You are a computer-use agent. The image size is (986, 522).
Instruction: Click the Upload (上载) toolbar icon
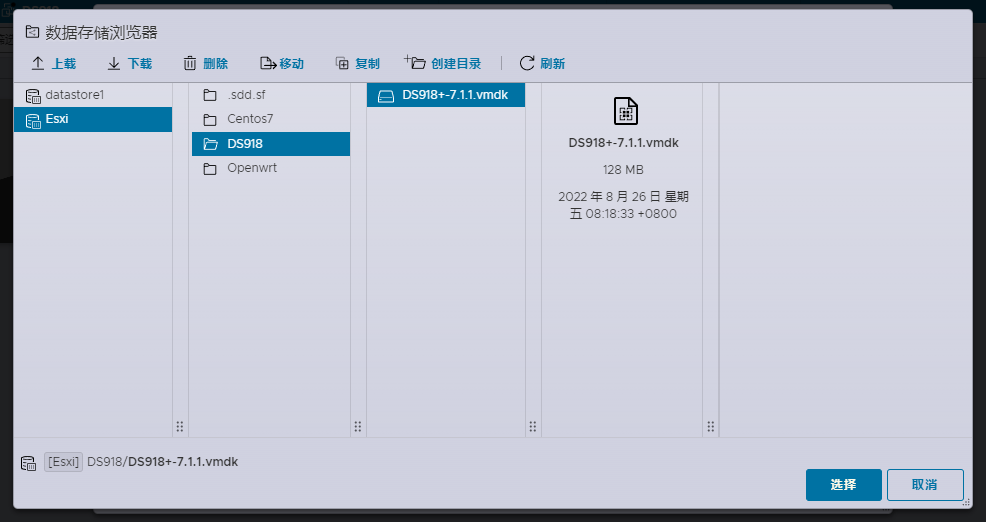[x=38, y=64]
